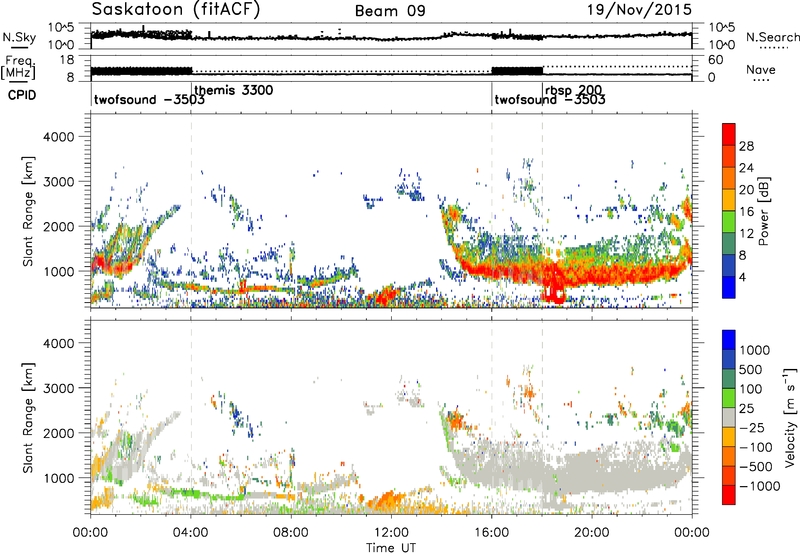Click the gray segment of Velocity colorbar
This screenshot has width=800, height=554.
coord(729,417)
